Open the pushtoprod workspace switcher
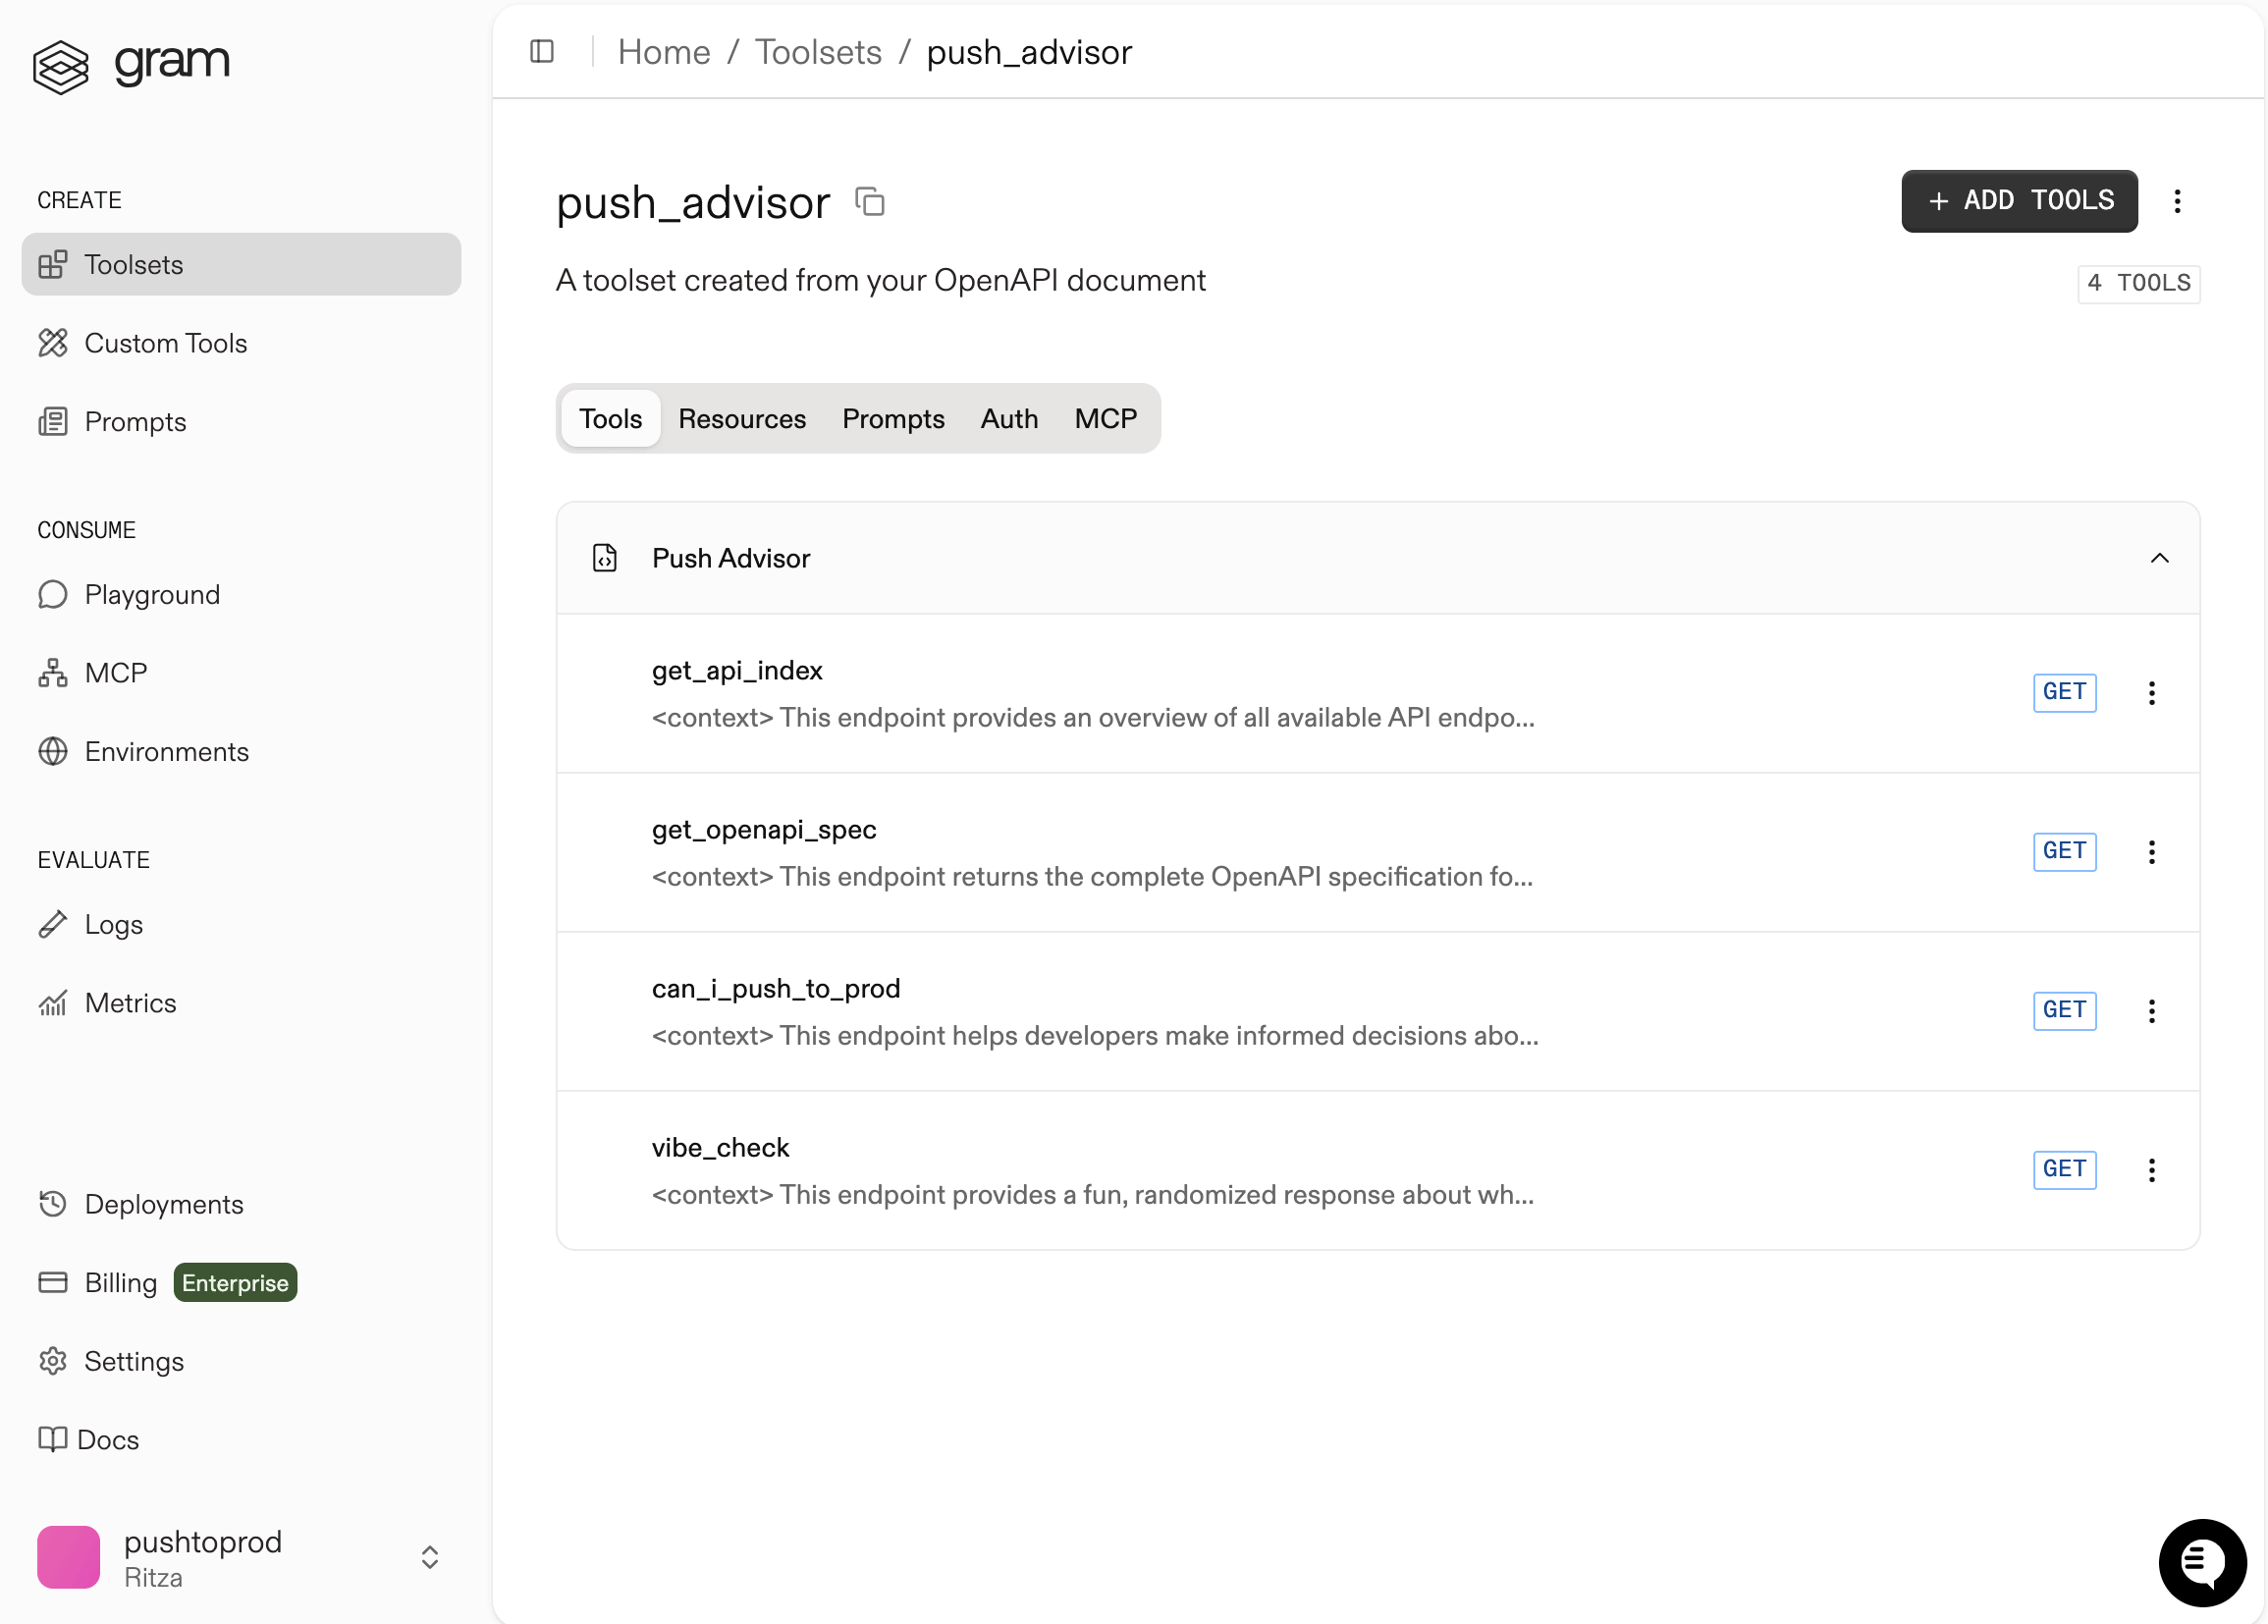The height and width of the screenshot is (1624, 2268). (x=428, y=1556)
